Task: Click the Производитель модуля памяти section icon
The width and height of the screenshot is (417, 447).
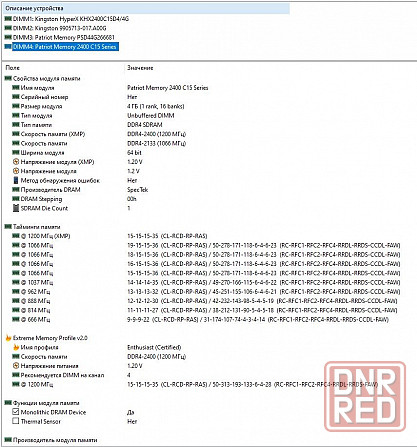Action: click(8, 440)
